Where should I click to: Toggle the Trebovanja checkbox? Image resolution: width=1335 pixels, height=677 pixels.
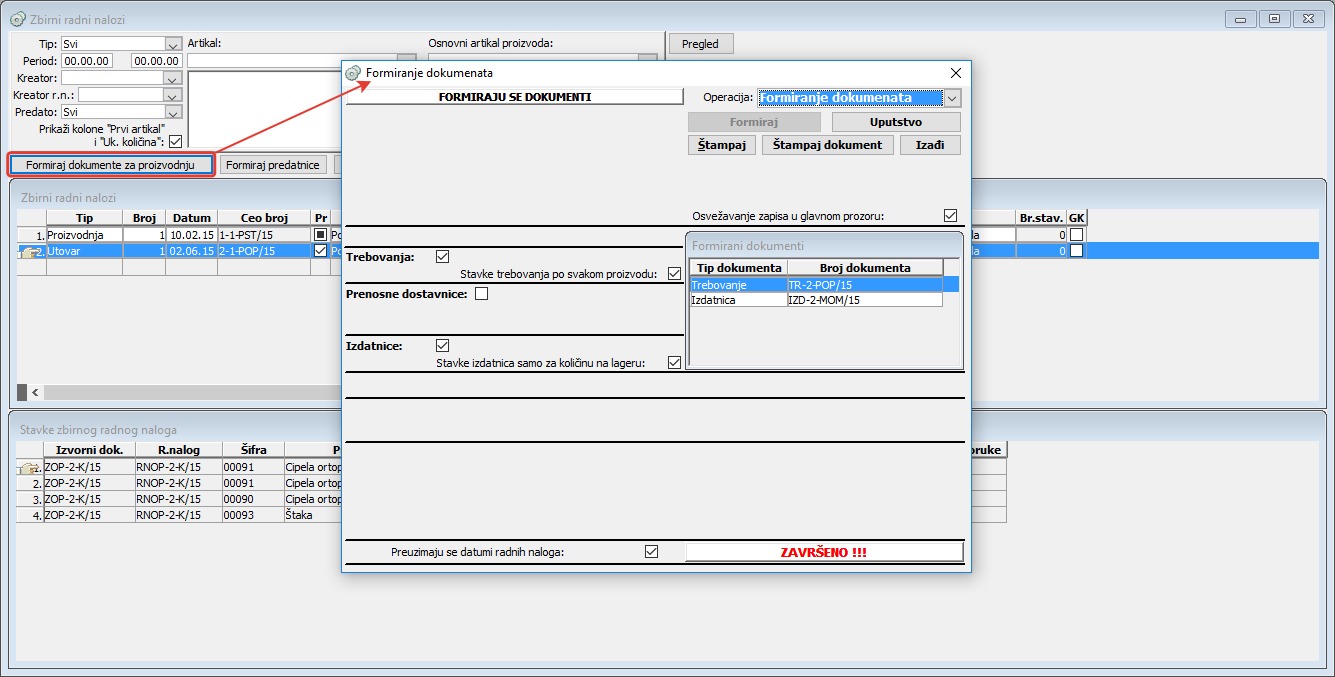tap(443, 257)
